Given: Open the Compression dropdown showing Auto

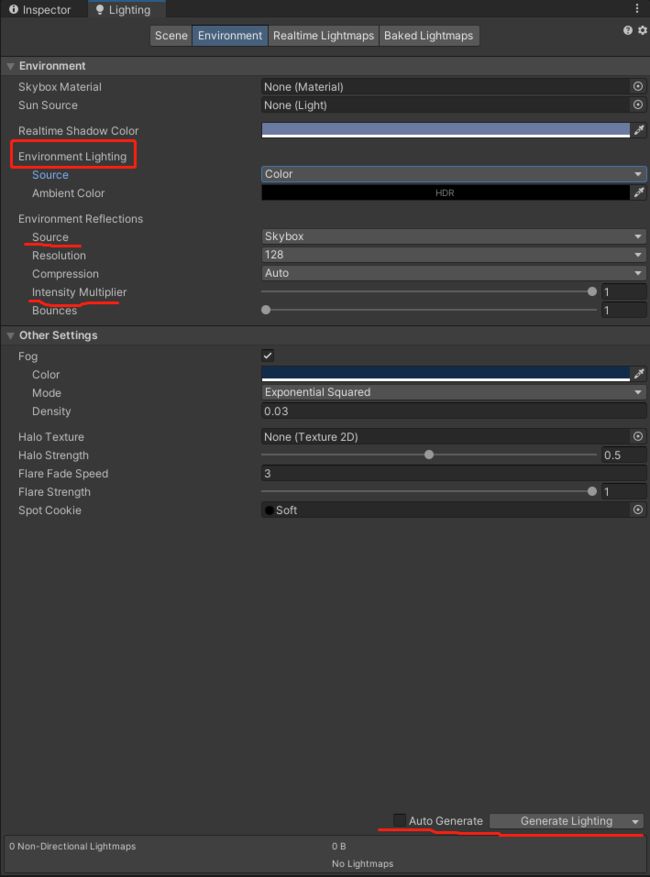Looking at the screenshot, I should (x=454, y=273).
